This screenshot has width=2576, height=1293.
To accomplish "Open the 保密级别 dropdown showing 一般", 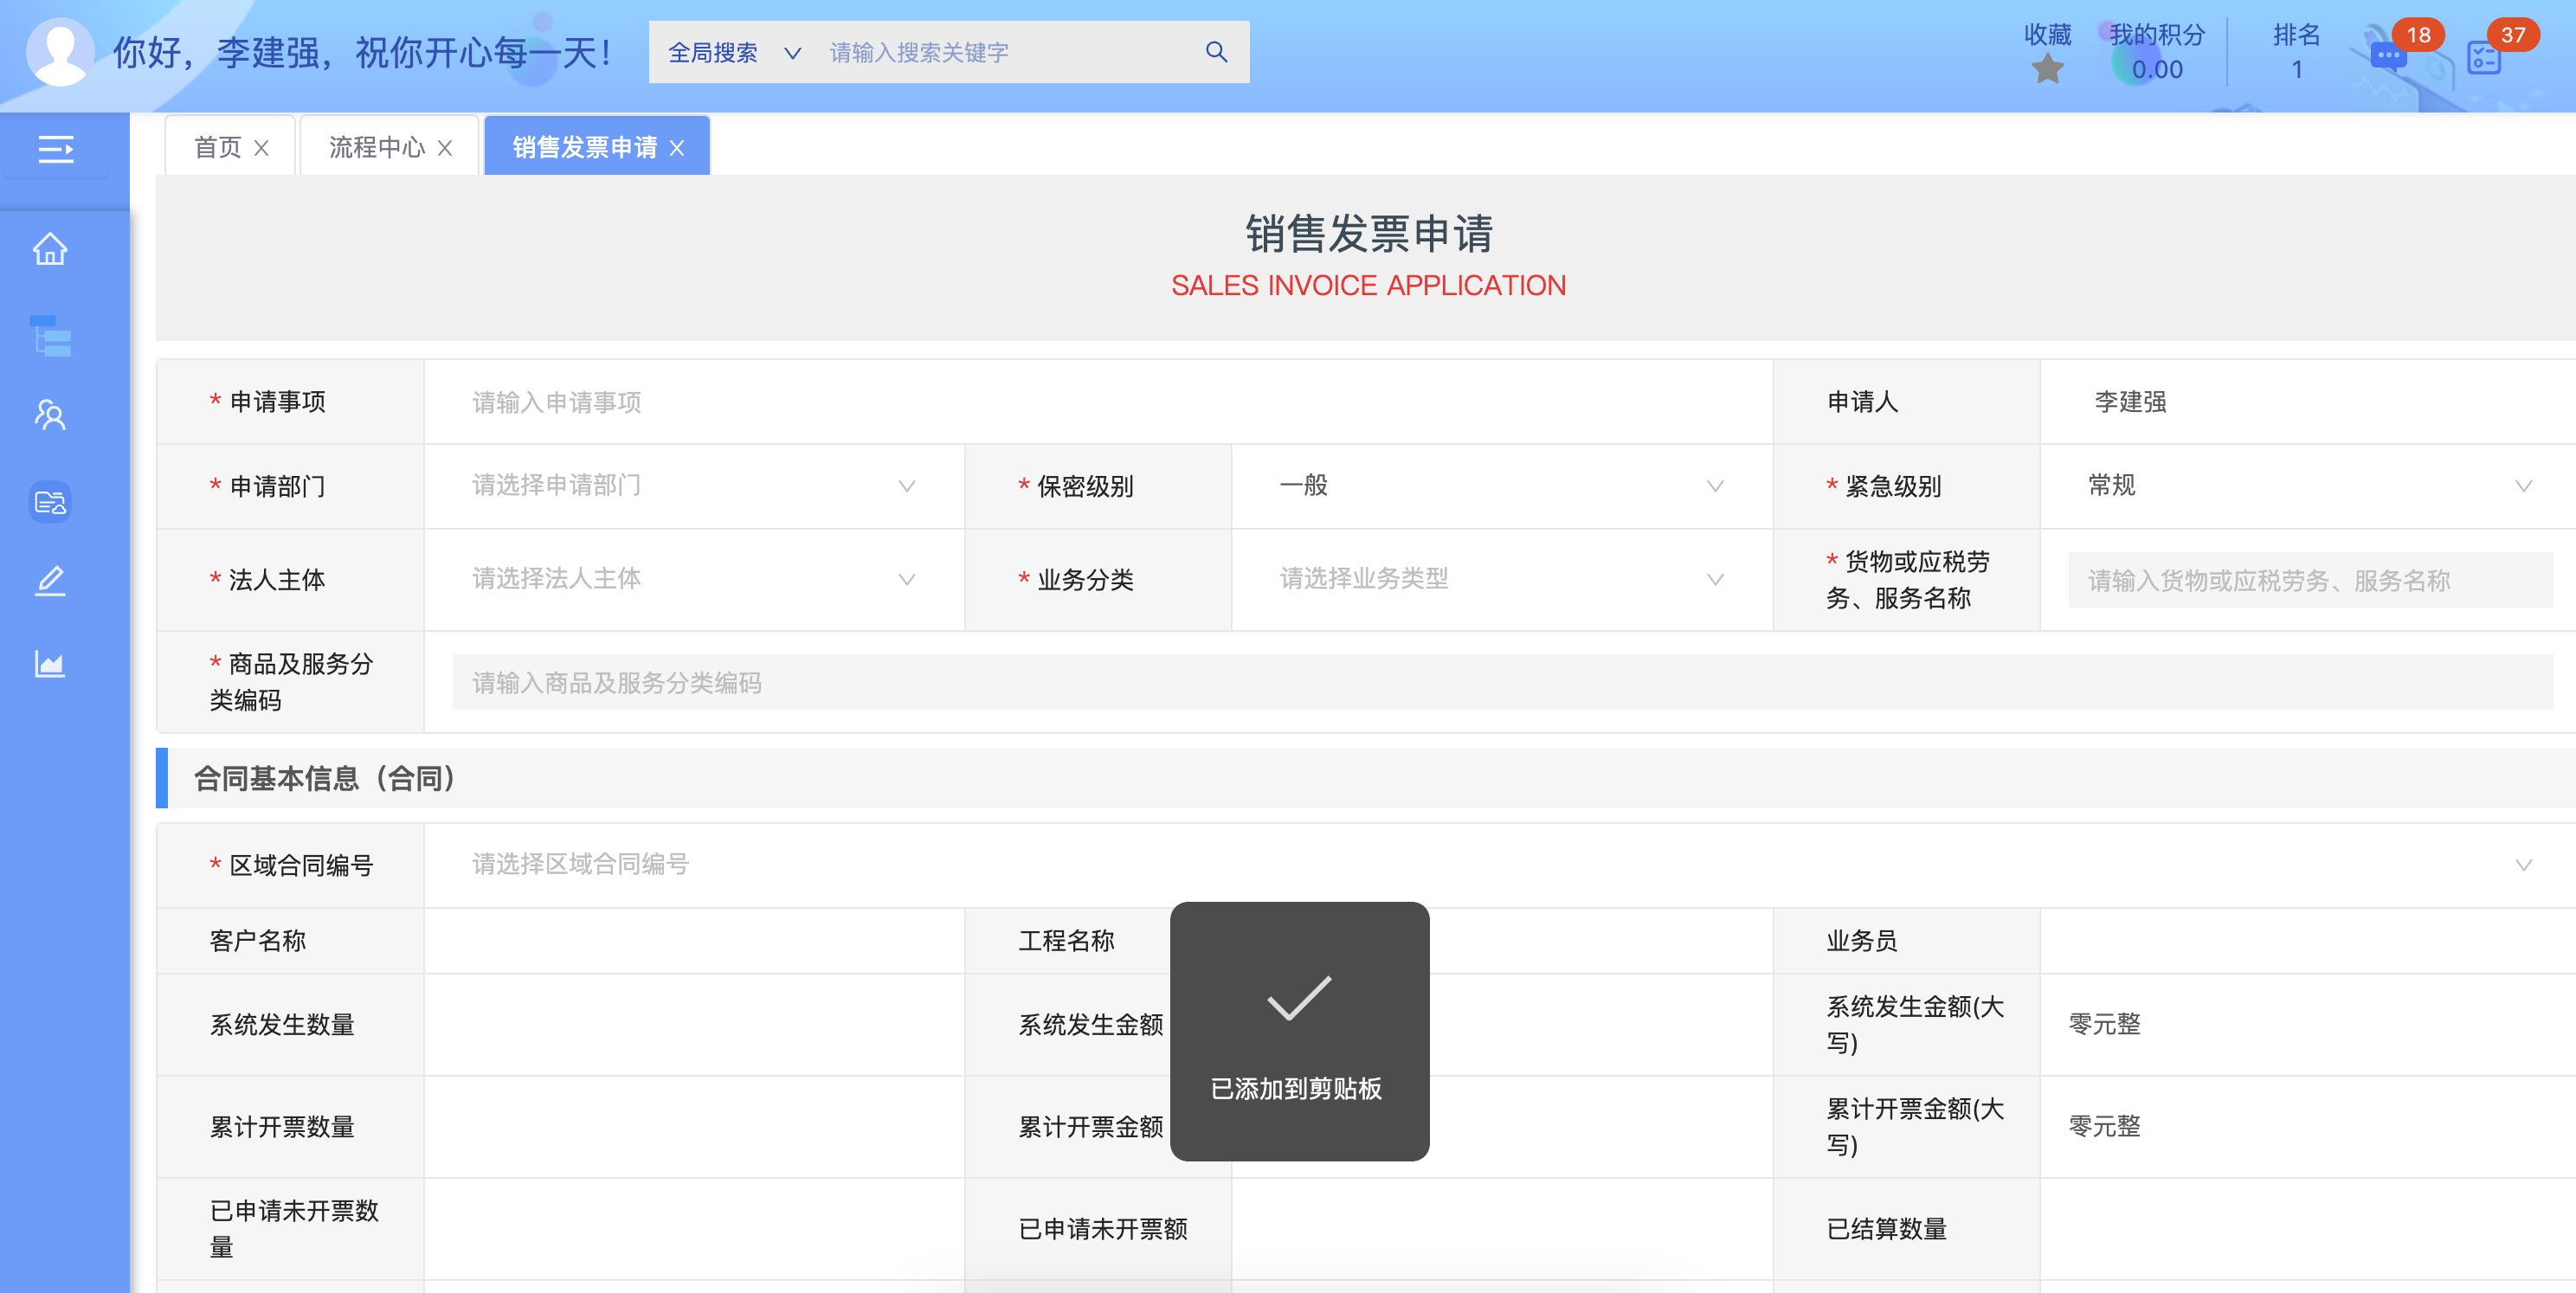I will point(1501,486).
